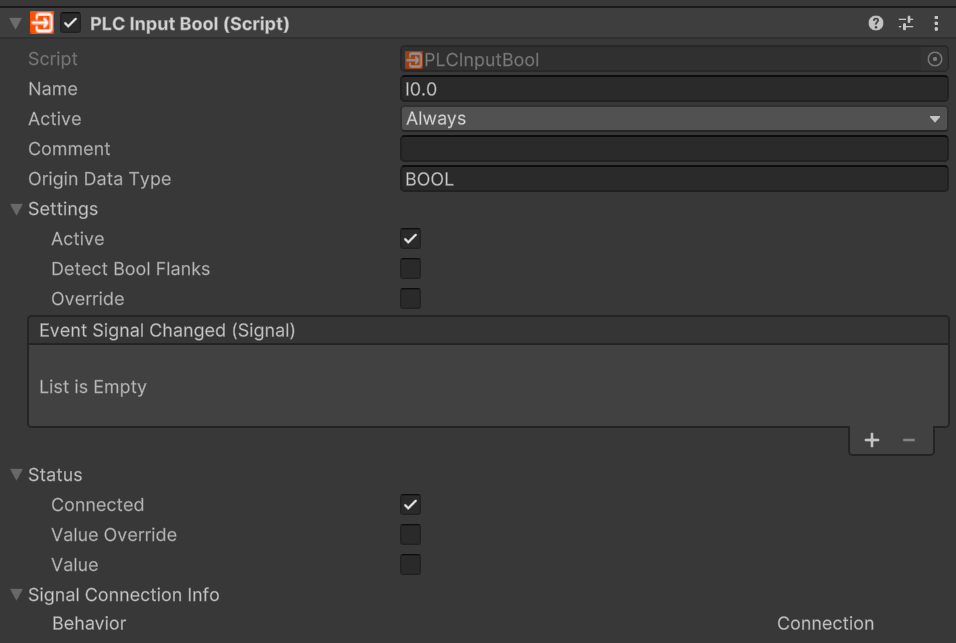Screen dimensions: 956x643
Task: Disable the PLC Input Bool component checkbox
Action: click(71, 23)
